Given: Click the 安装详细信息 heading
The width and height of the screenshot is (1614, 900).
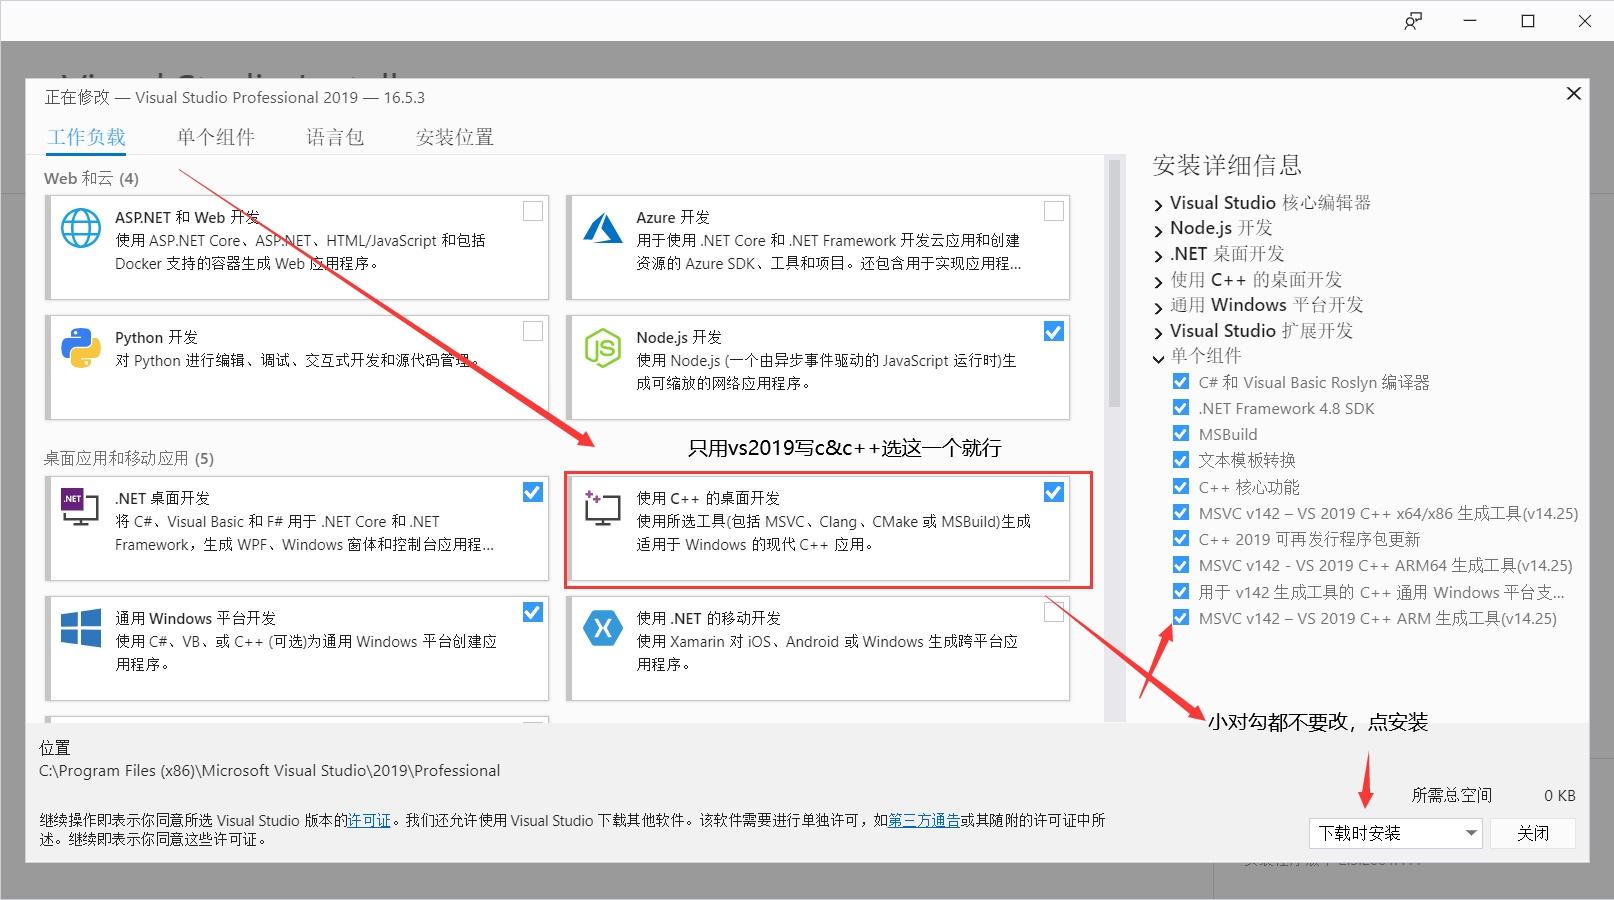Looking at the screenshot, I should pyautogui.click(x=1227, y=165).
